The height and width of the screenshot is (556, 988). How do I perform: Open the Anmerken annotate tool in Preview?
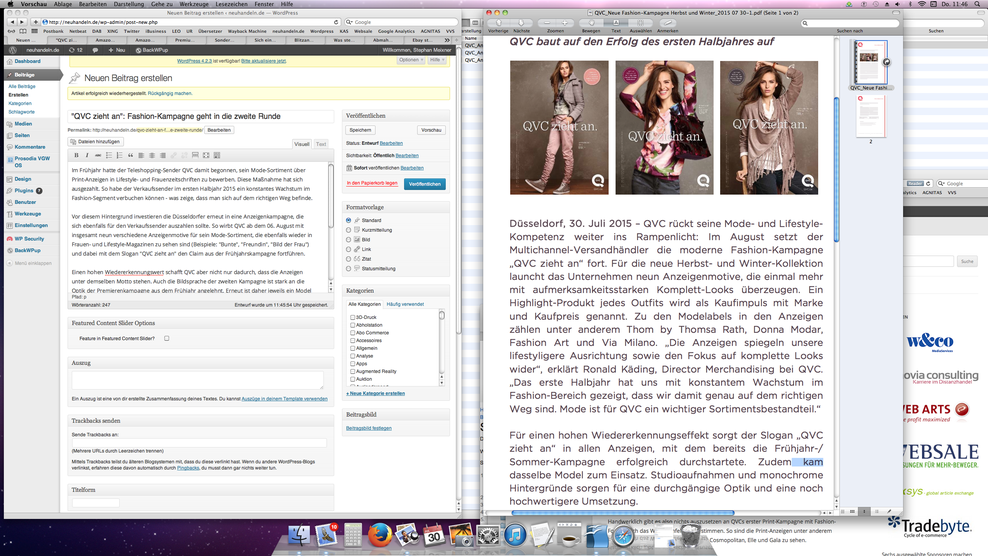pyautogui.click(x=667, y=23)
